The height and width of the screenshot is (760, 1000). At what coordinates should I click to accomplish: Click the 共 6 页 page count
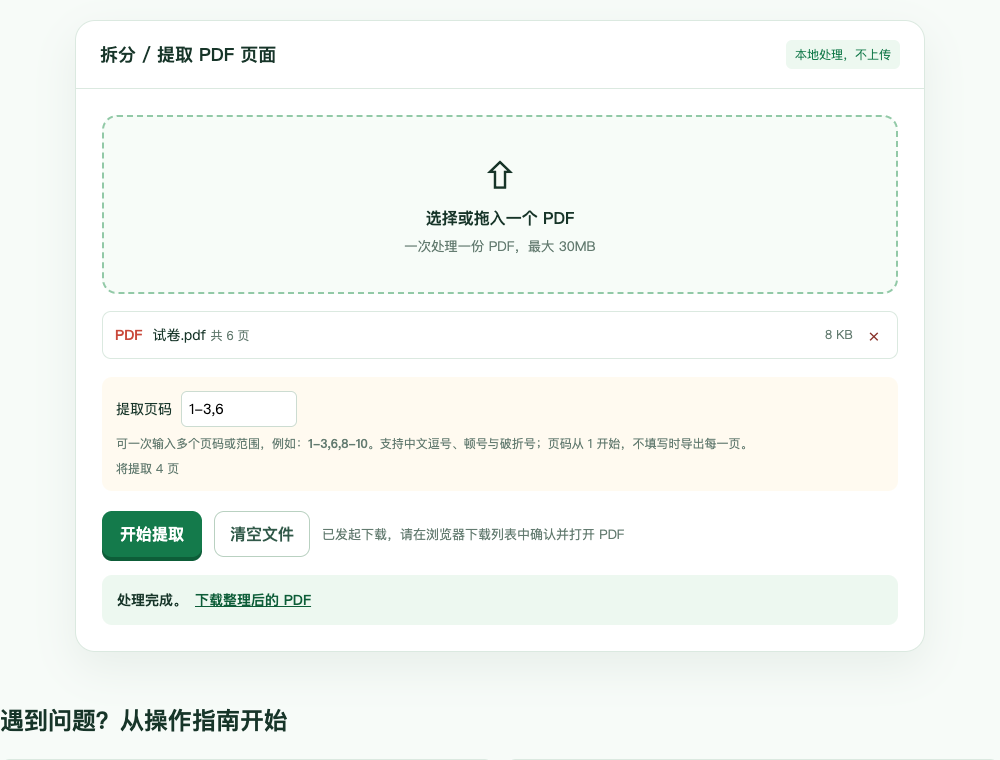click(x=230, y=336)
